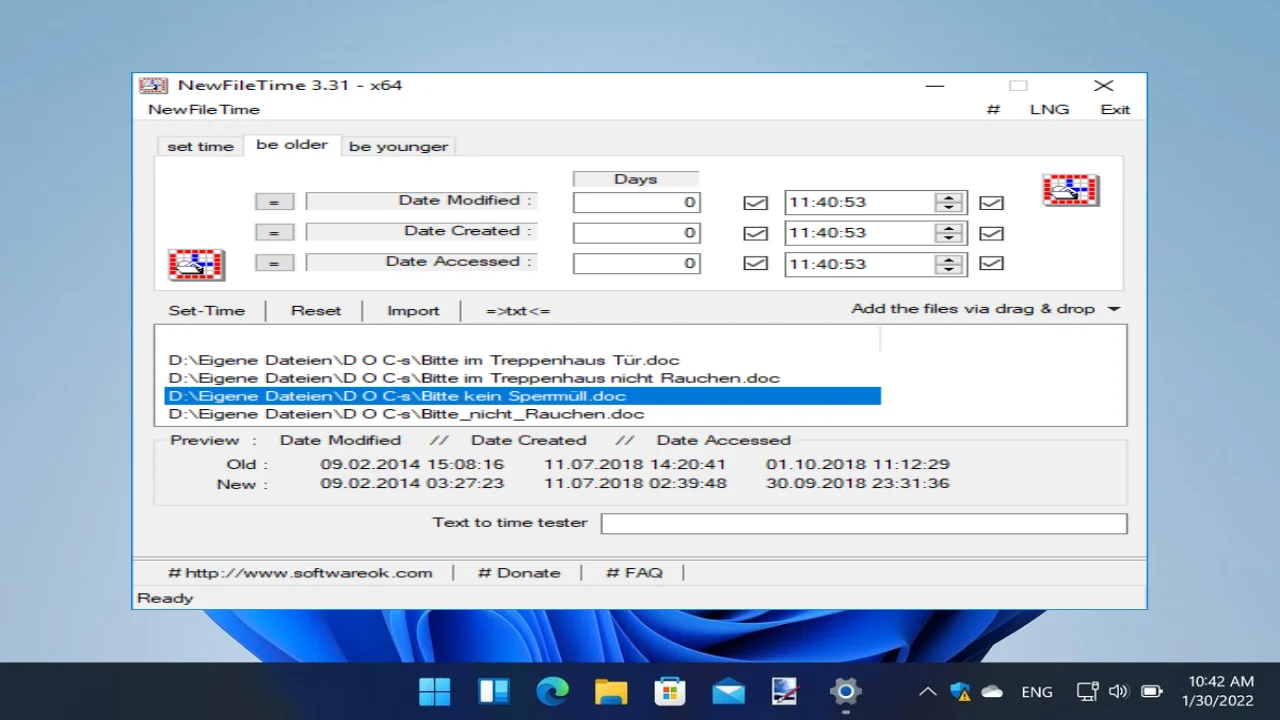Open File Explorer from taskbar
The width and height of the screenshot is (1280, 720).
click(x=611, y=691)
